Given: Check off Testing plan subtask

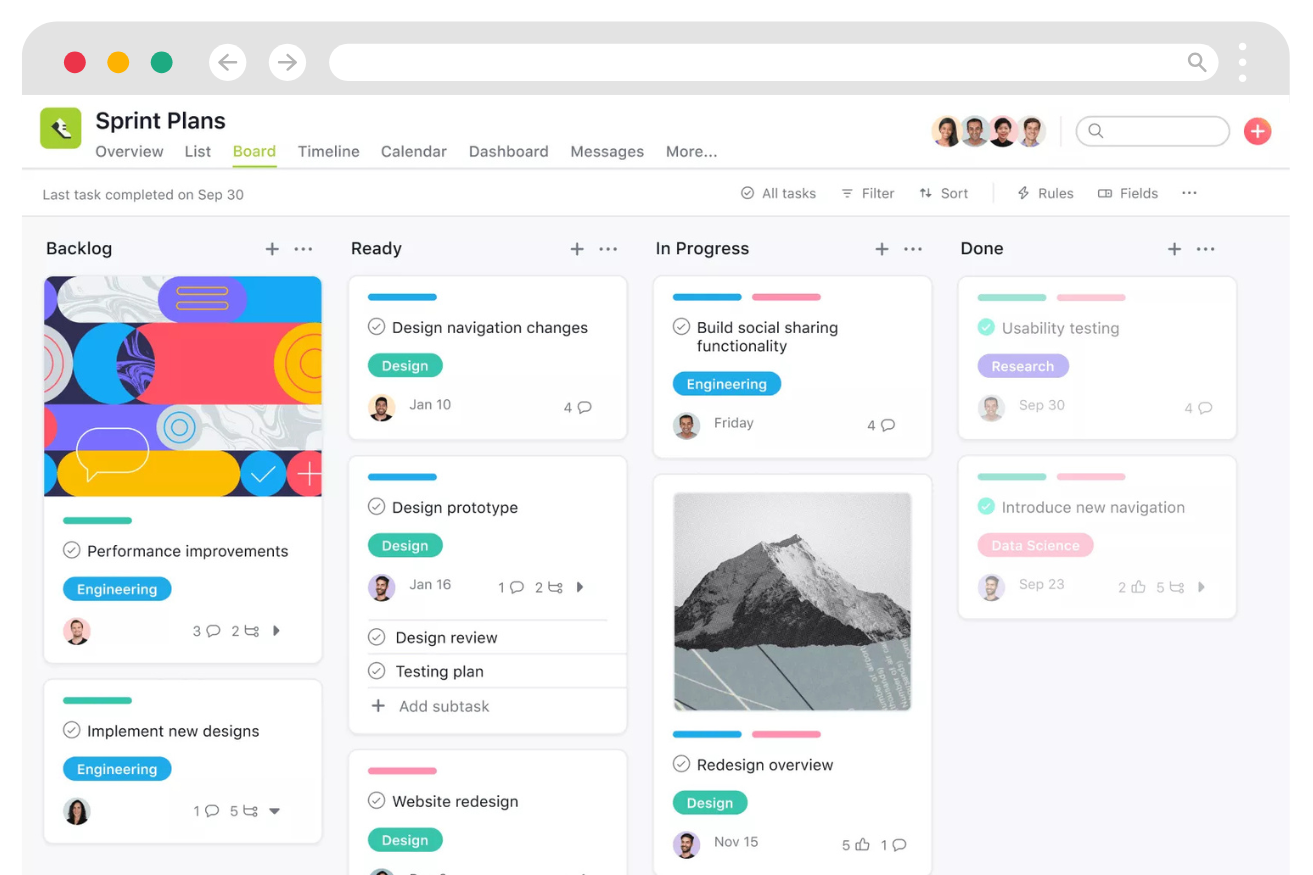Looking at the screenshot, I should (x=377, y=671).
